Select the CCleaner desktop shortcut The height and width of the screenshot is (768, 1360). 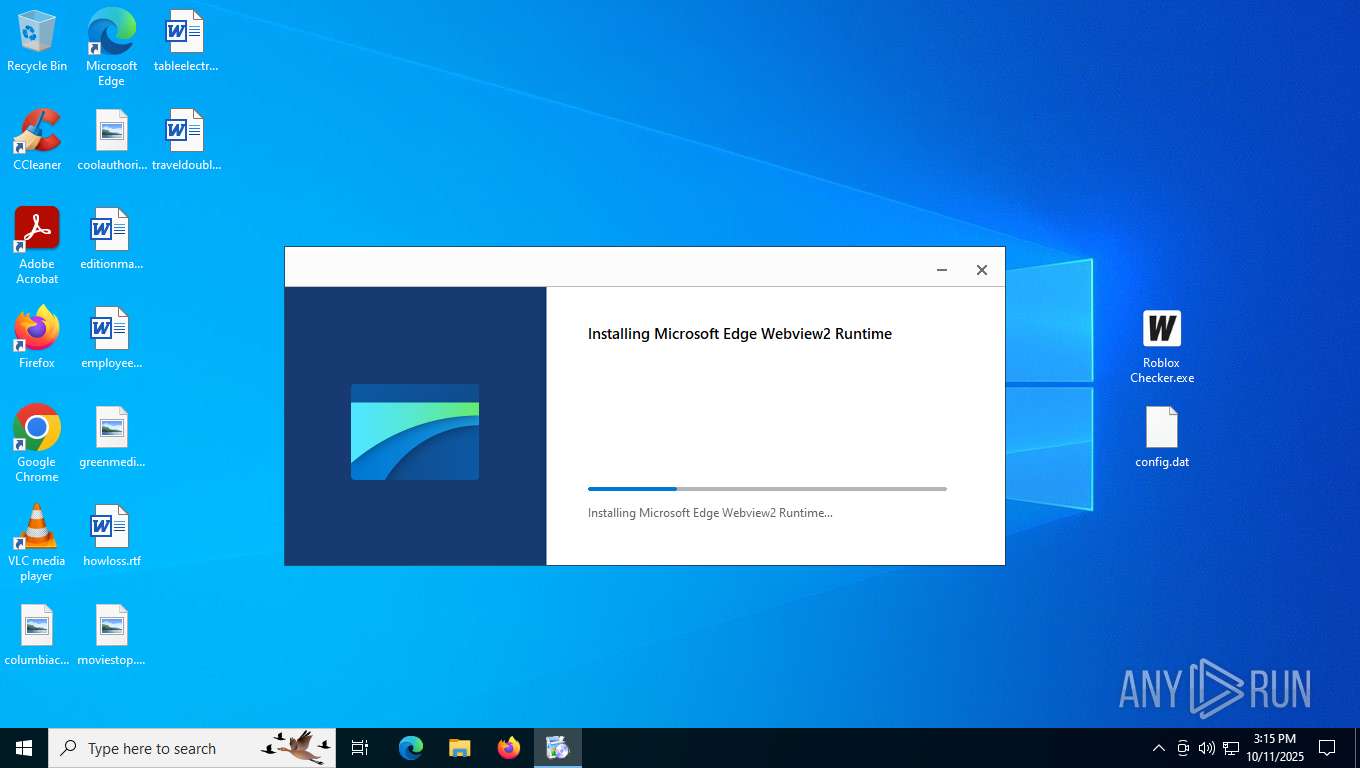coord(37,140)
